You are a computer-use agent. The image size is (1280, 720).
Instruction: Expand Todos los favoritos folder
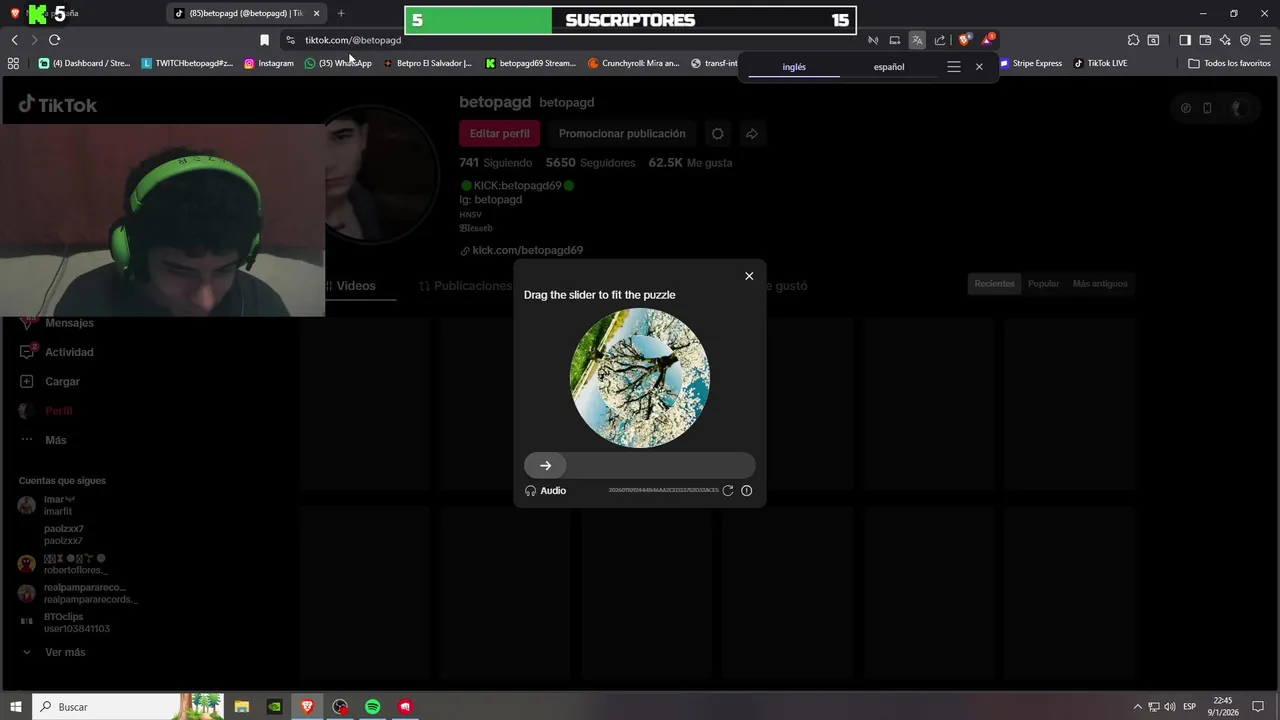[x=1229, y=63]
